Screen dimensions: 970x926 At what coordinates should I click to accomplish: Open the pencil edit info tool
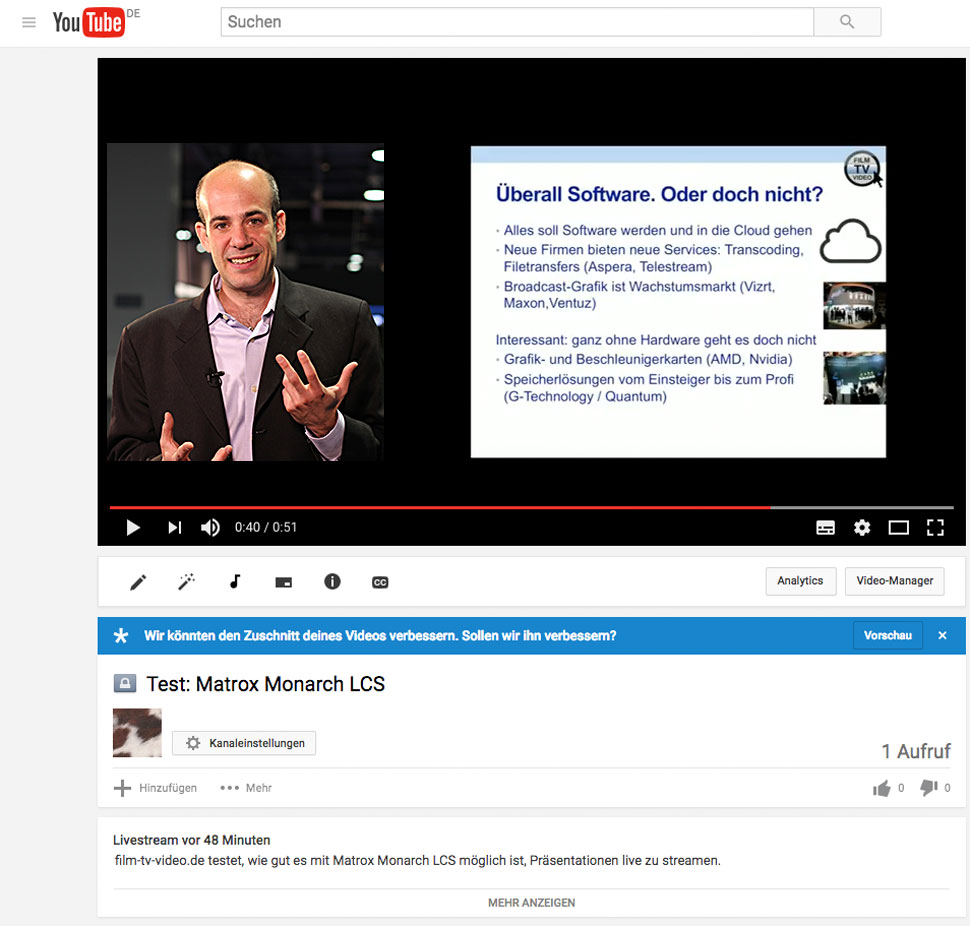click(x=138, y=582)
